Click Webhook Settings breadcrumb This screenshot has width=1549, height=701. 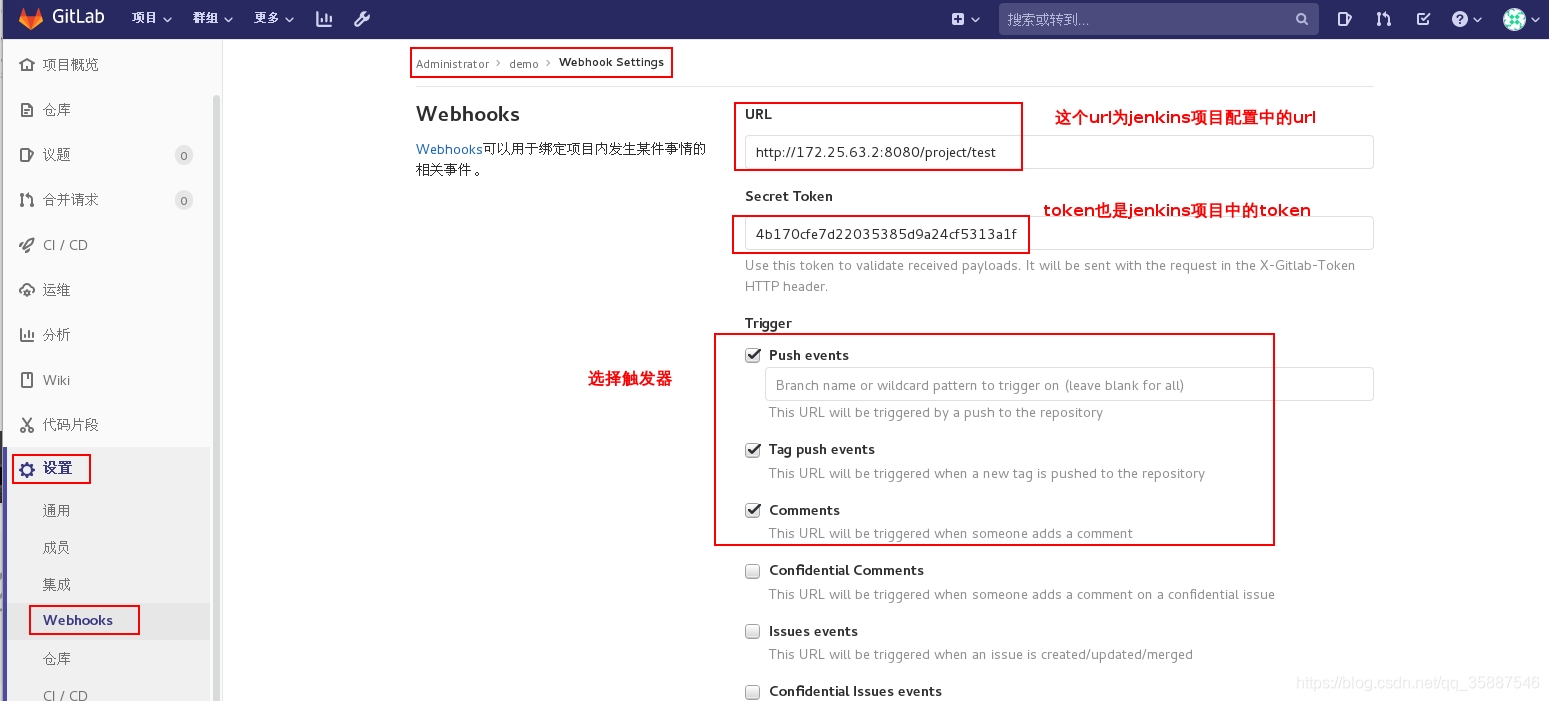coord(611,62)
